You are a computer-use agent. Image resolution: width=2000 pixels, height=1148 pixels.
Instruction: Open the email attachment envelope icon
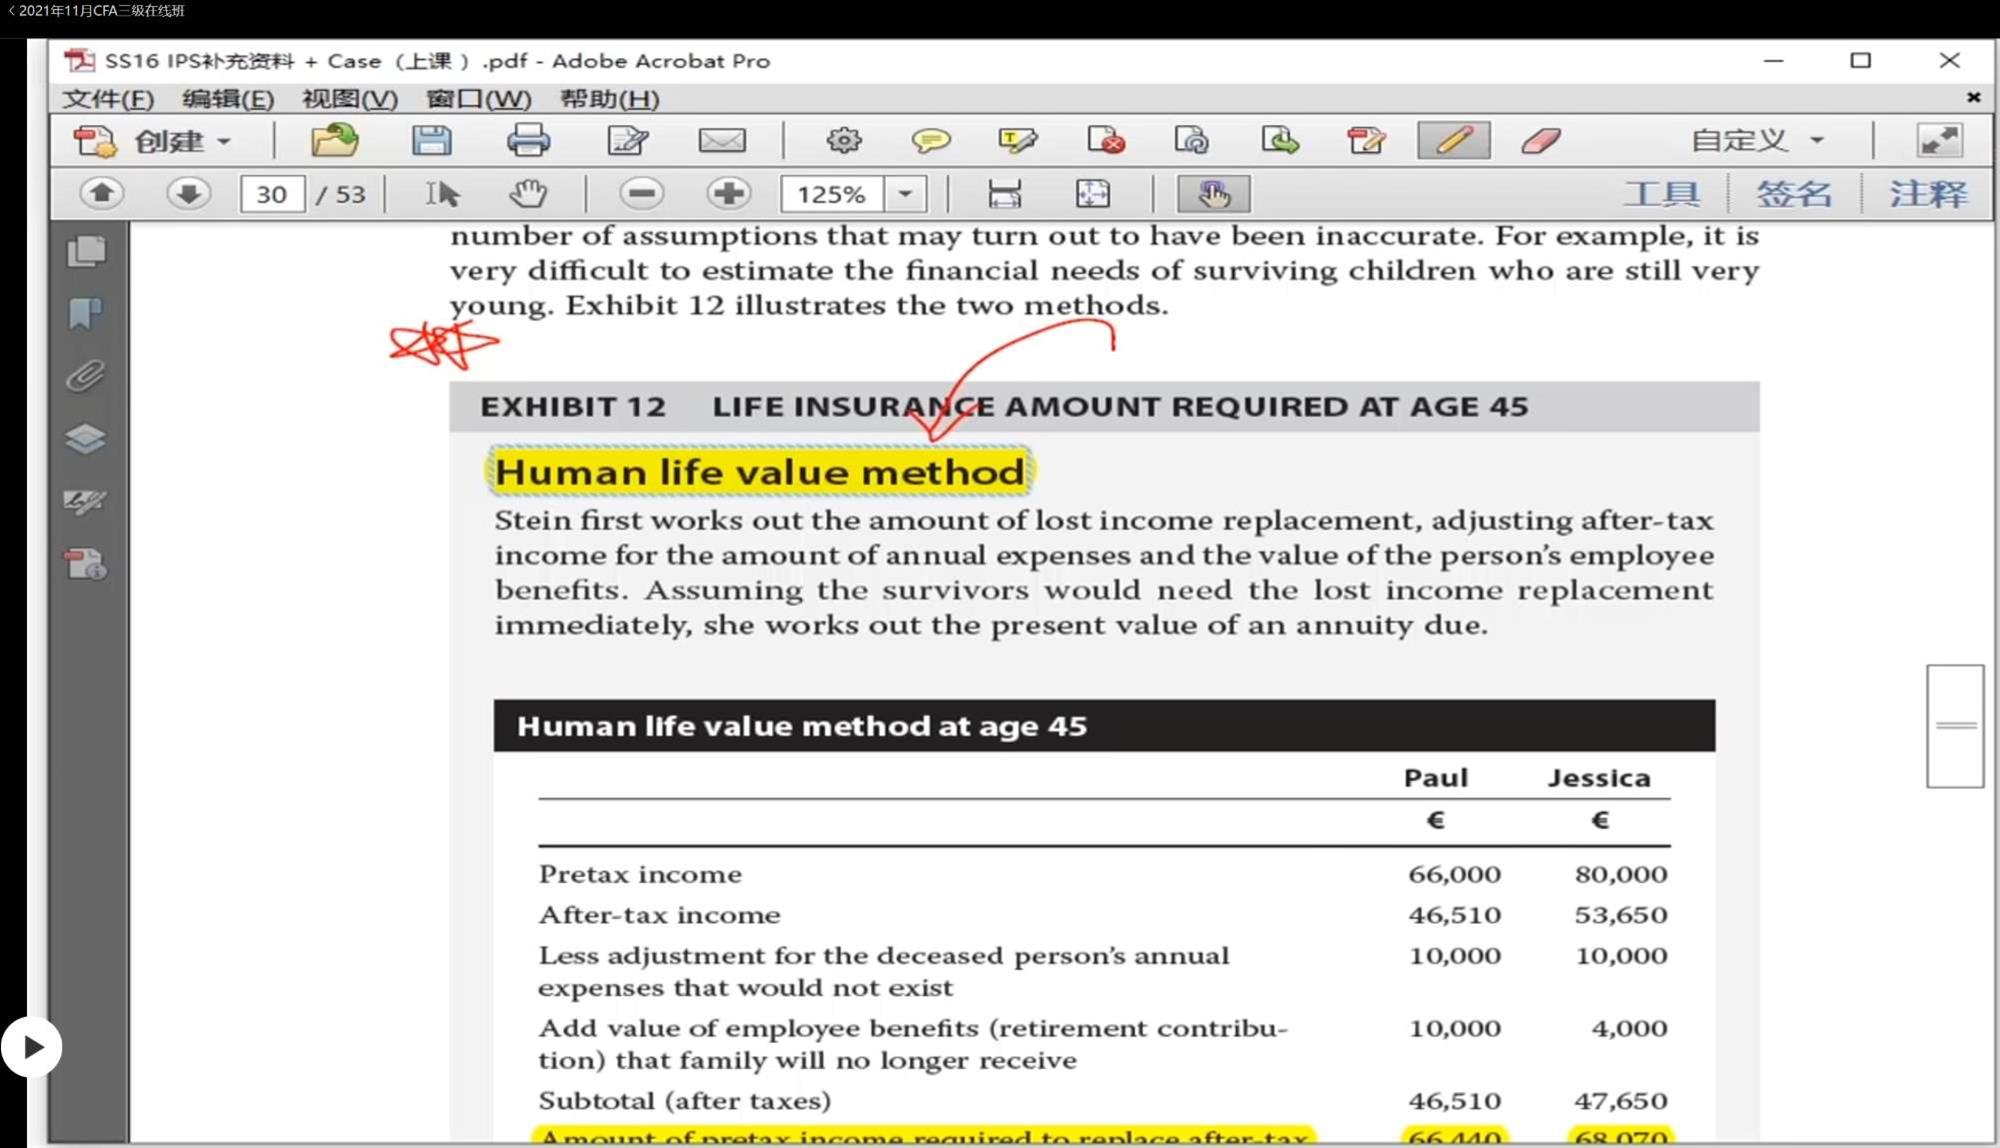pyautogui.click(x=721, y=140)
